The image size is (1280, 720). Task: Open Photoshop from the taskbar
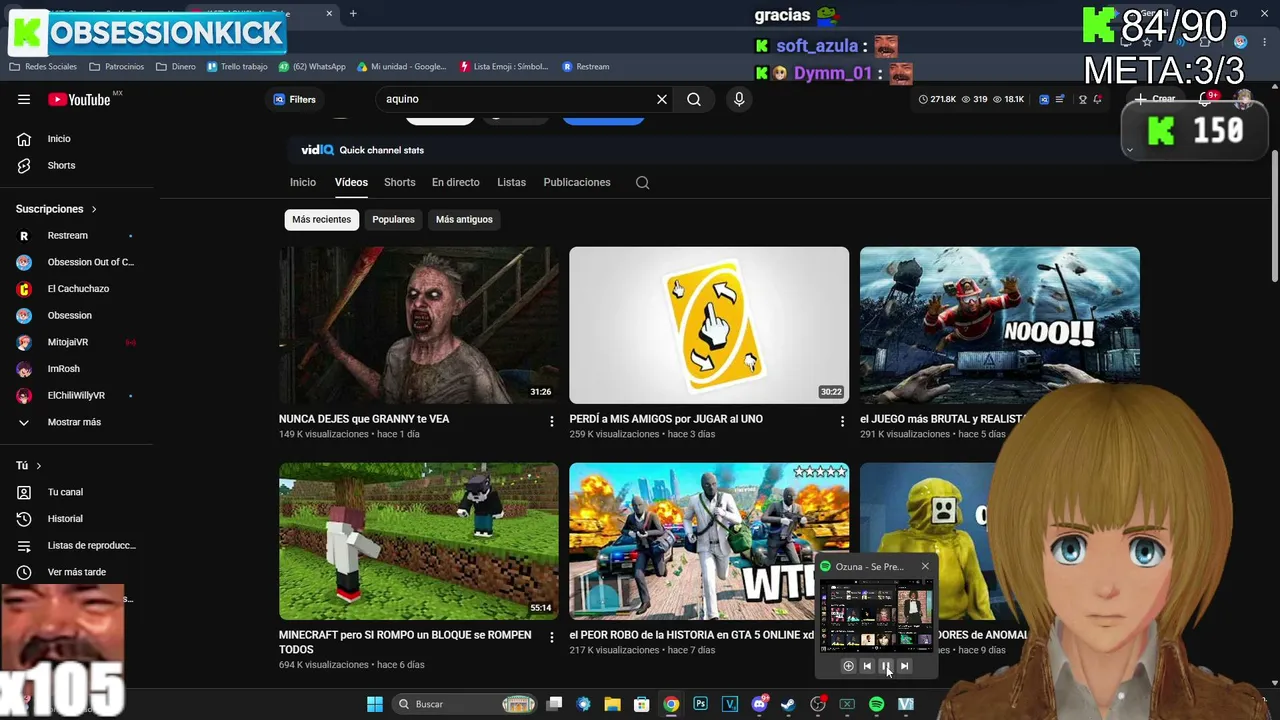point(700,704)
